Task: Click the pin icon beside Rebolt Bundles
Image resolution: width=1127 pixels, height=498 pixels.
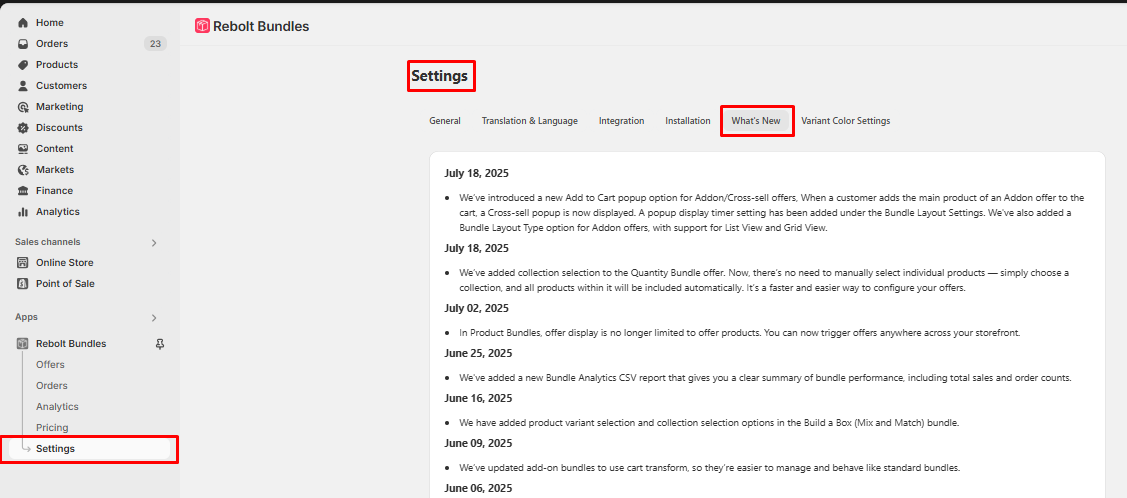Action: coord(160,343)
